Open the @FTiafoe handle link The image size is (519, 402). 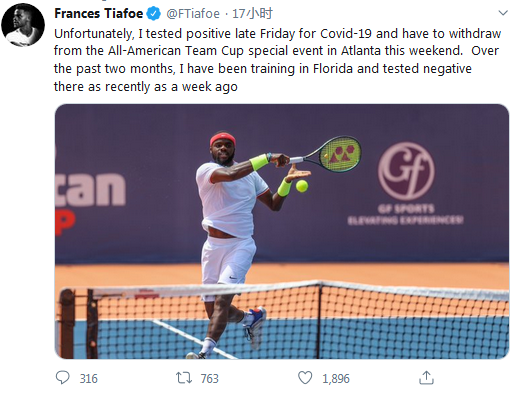coord(193,14)
